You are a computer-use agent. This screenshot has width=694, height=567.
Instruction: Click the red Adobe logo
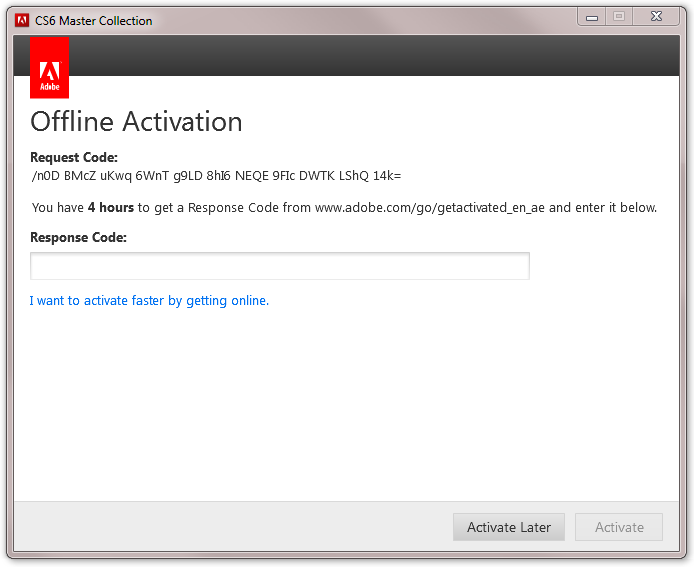click(x=50, y=68)
